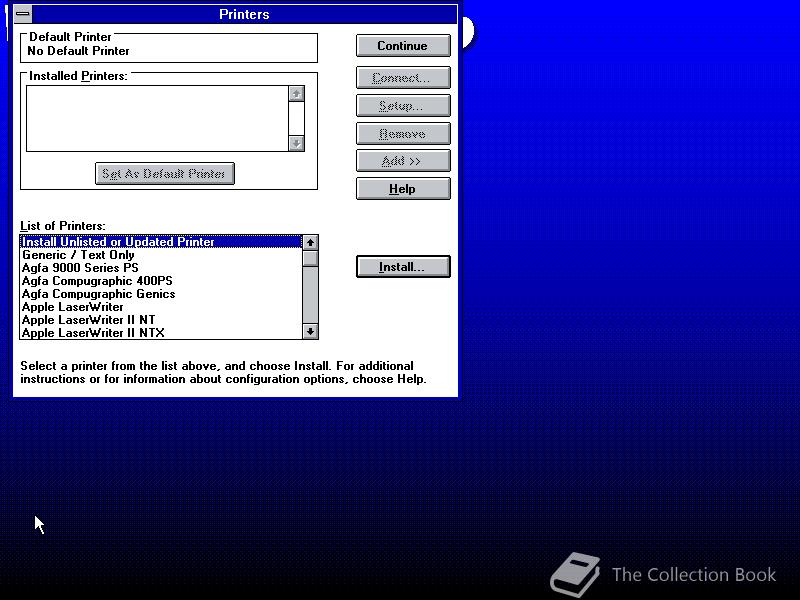Click the Install button
This screenshot has width=800, height=600.
403,266
